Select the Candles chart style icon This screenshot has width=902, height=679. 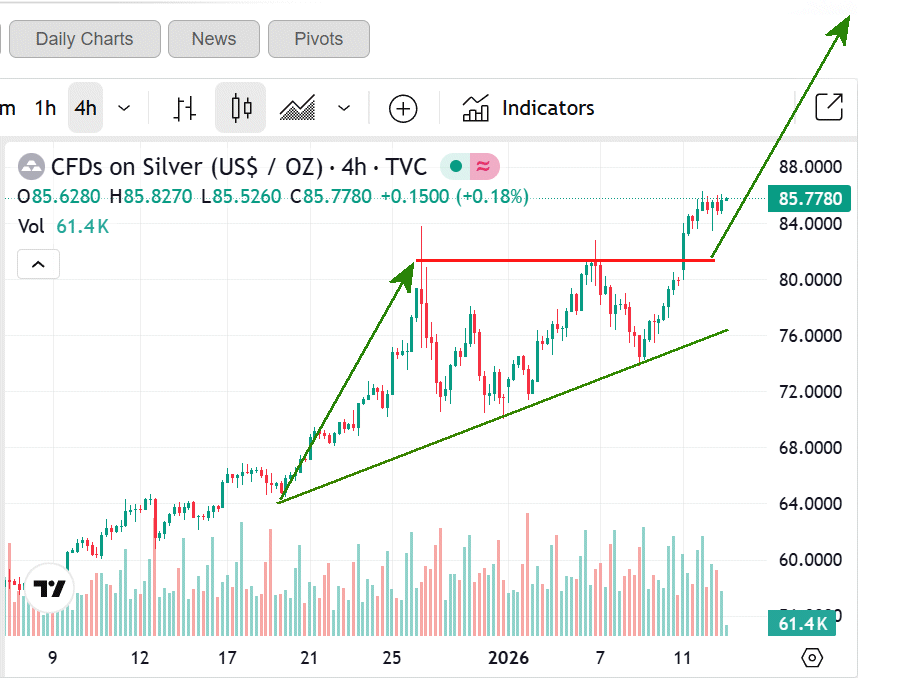240,108
